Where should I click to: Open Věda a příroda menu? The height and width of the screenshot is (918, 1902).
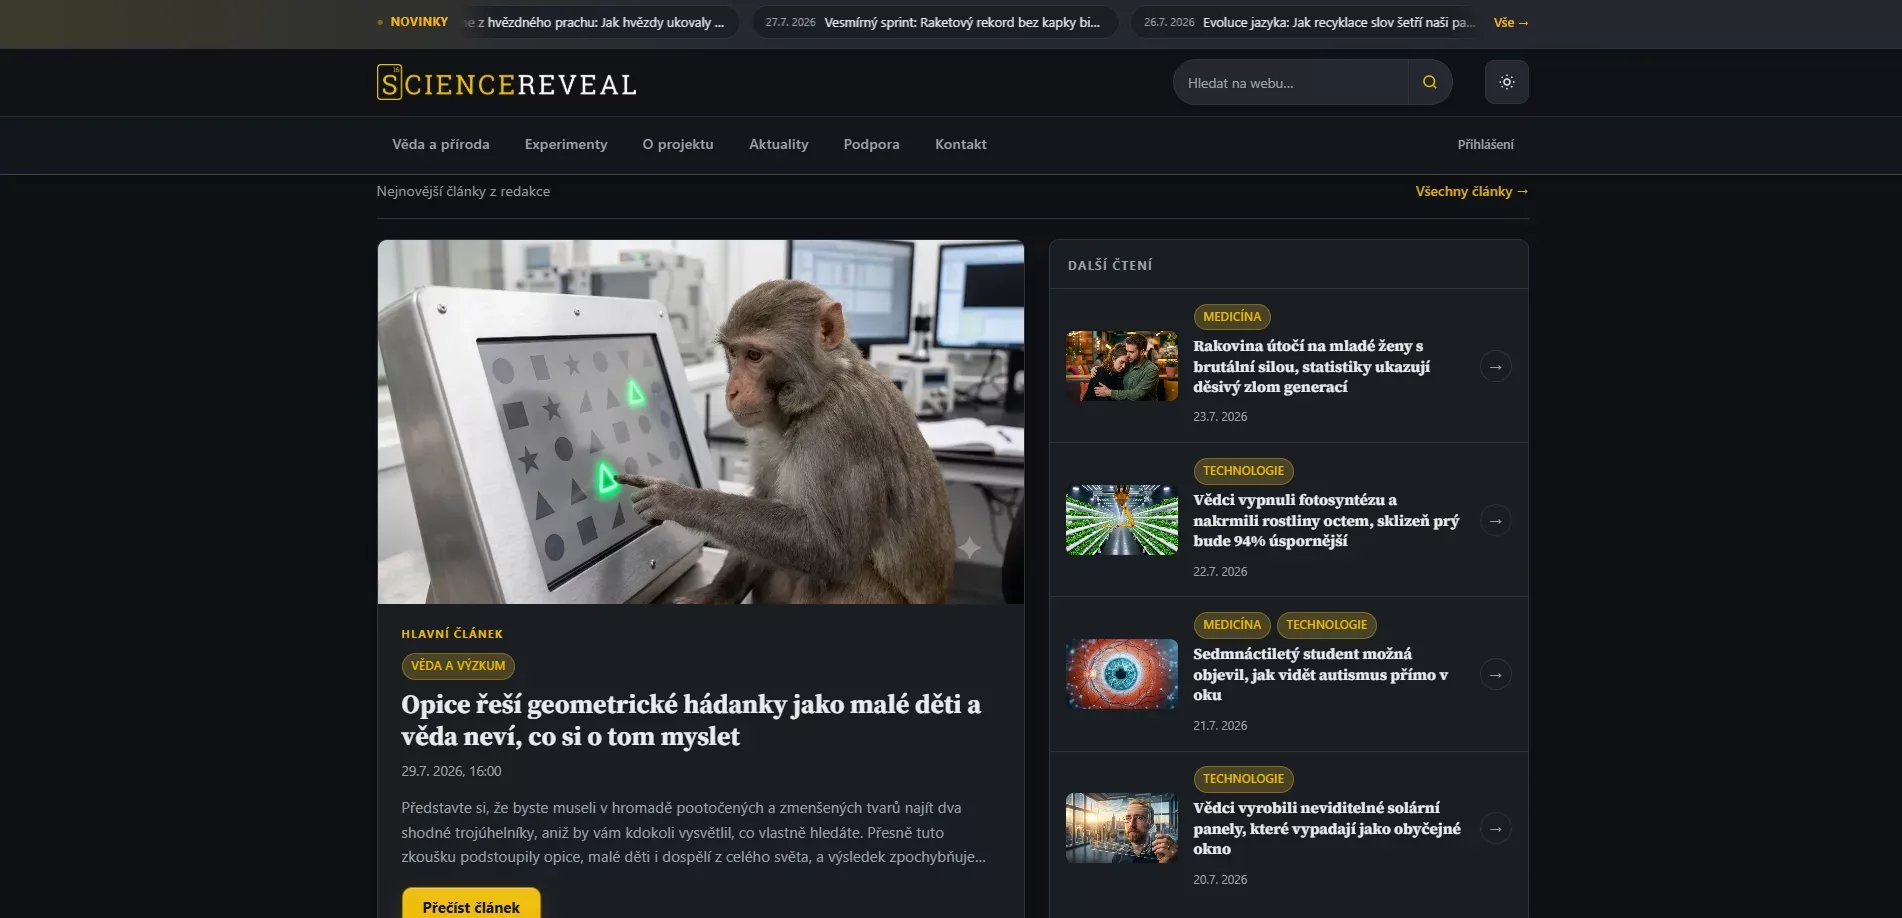coord(441,145)
